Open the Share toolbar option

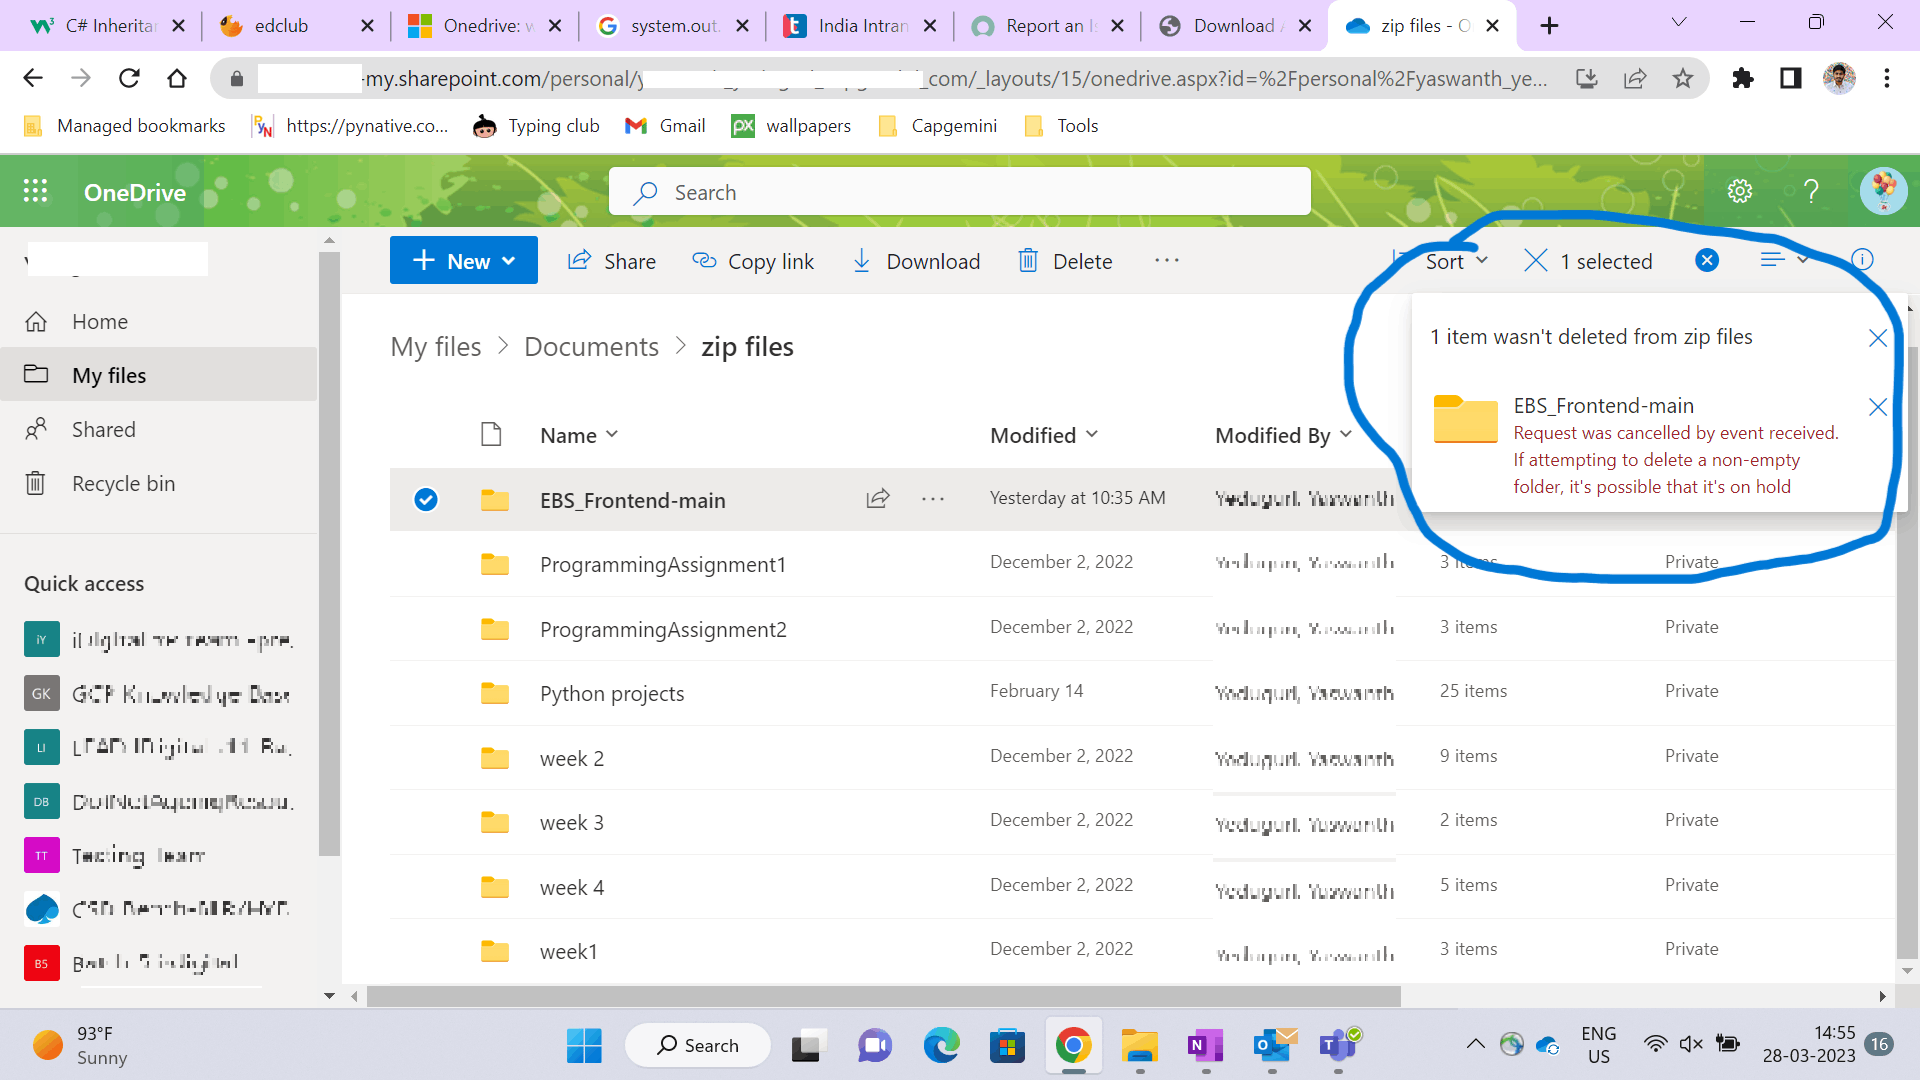611,260
